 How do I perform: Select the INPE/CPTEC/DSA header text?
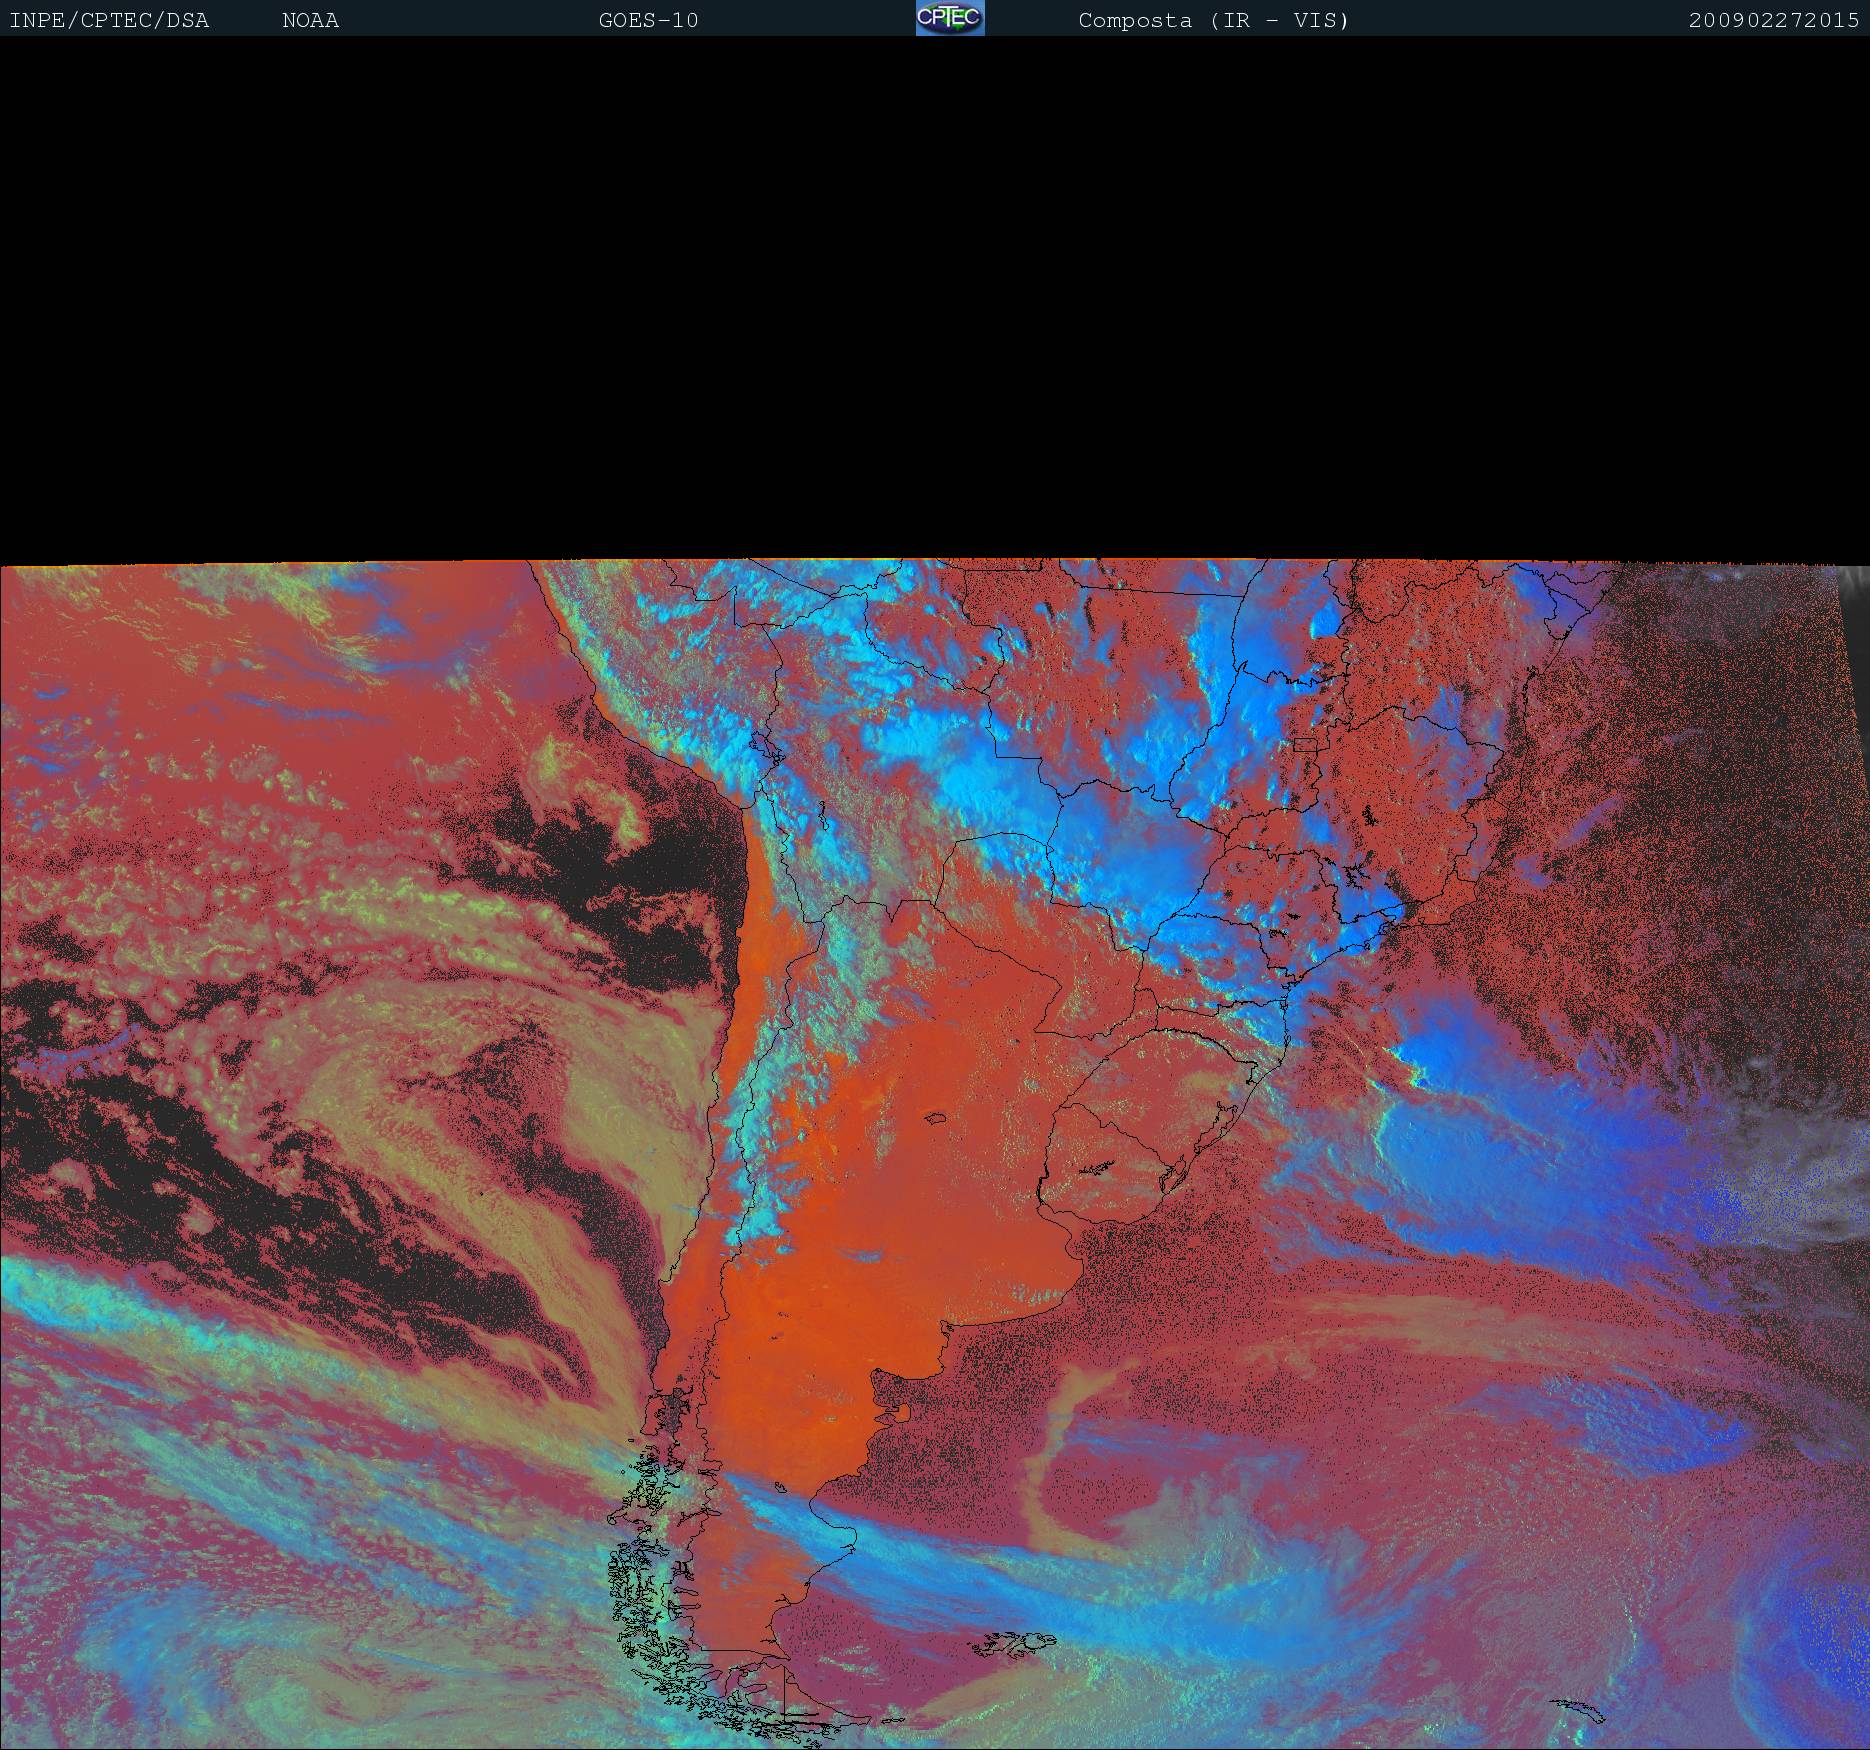109,21
